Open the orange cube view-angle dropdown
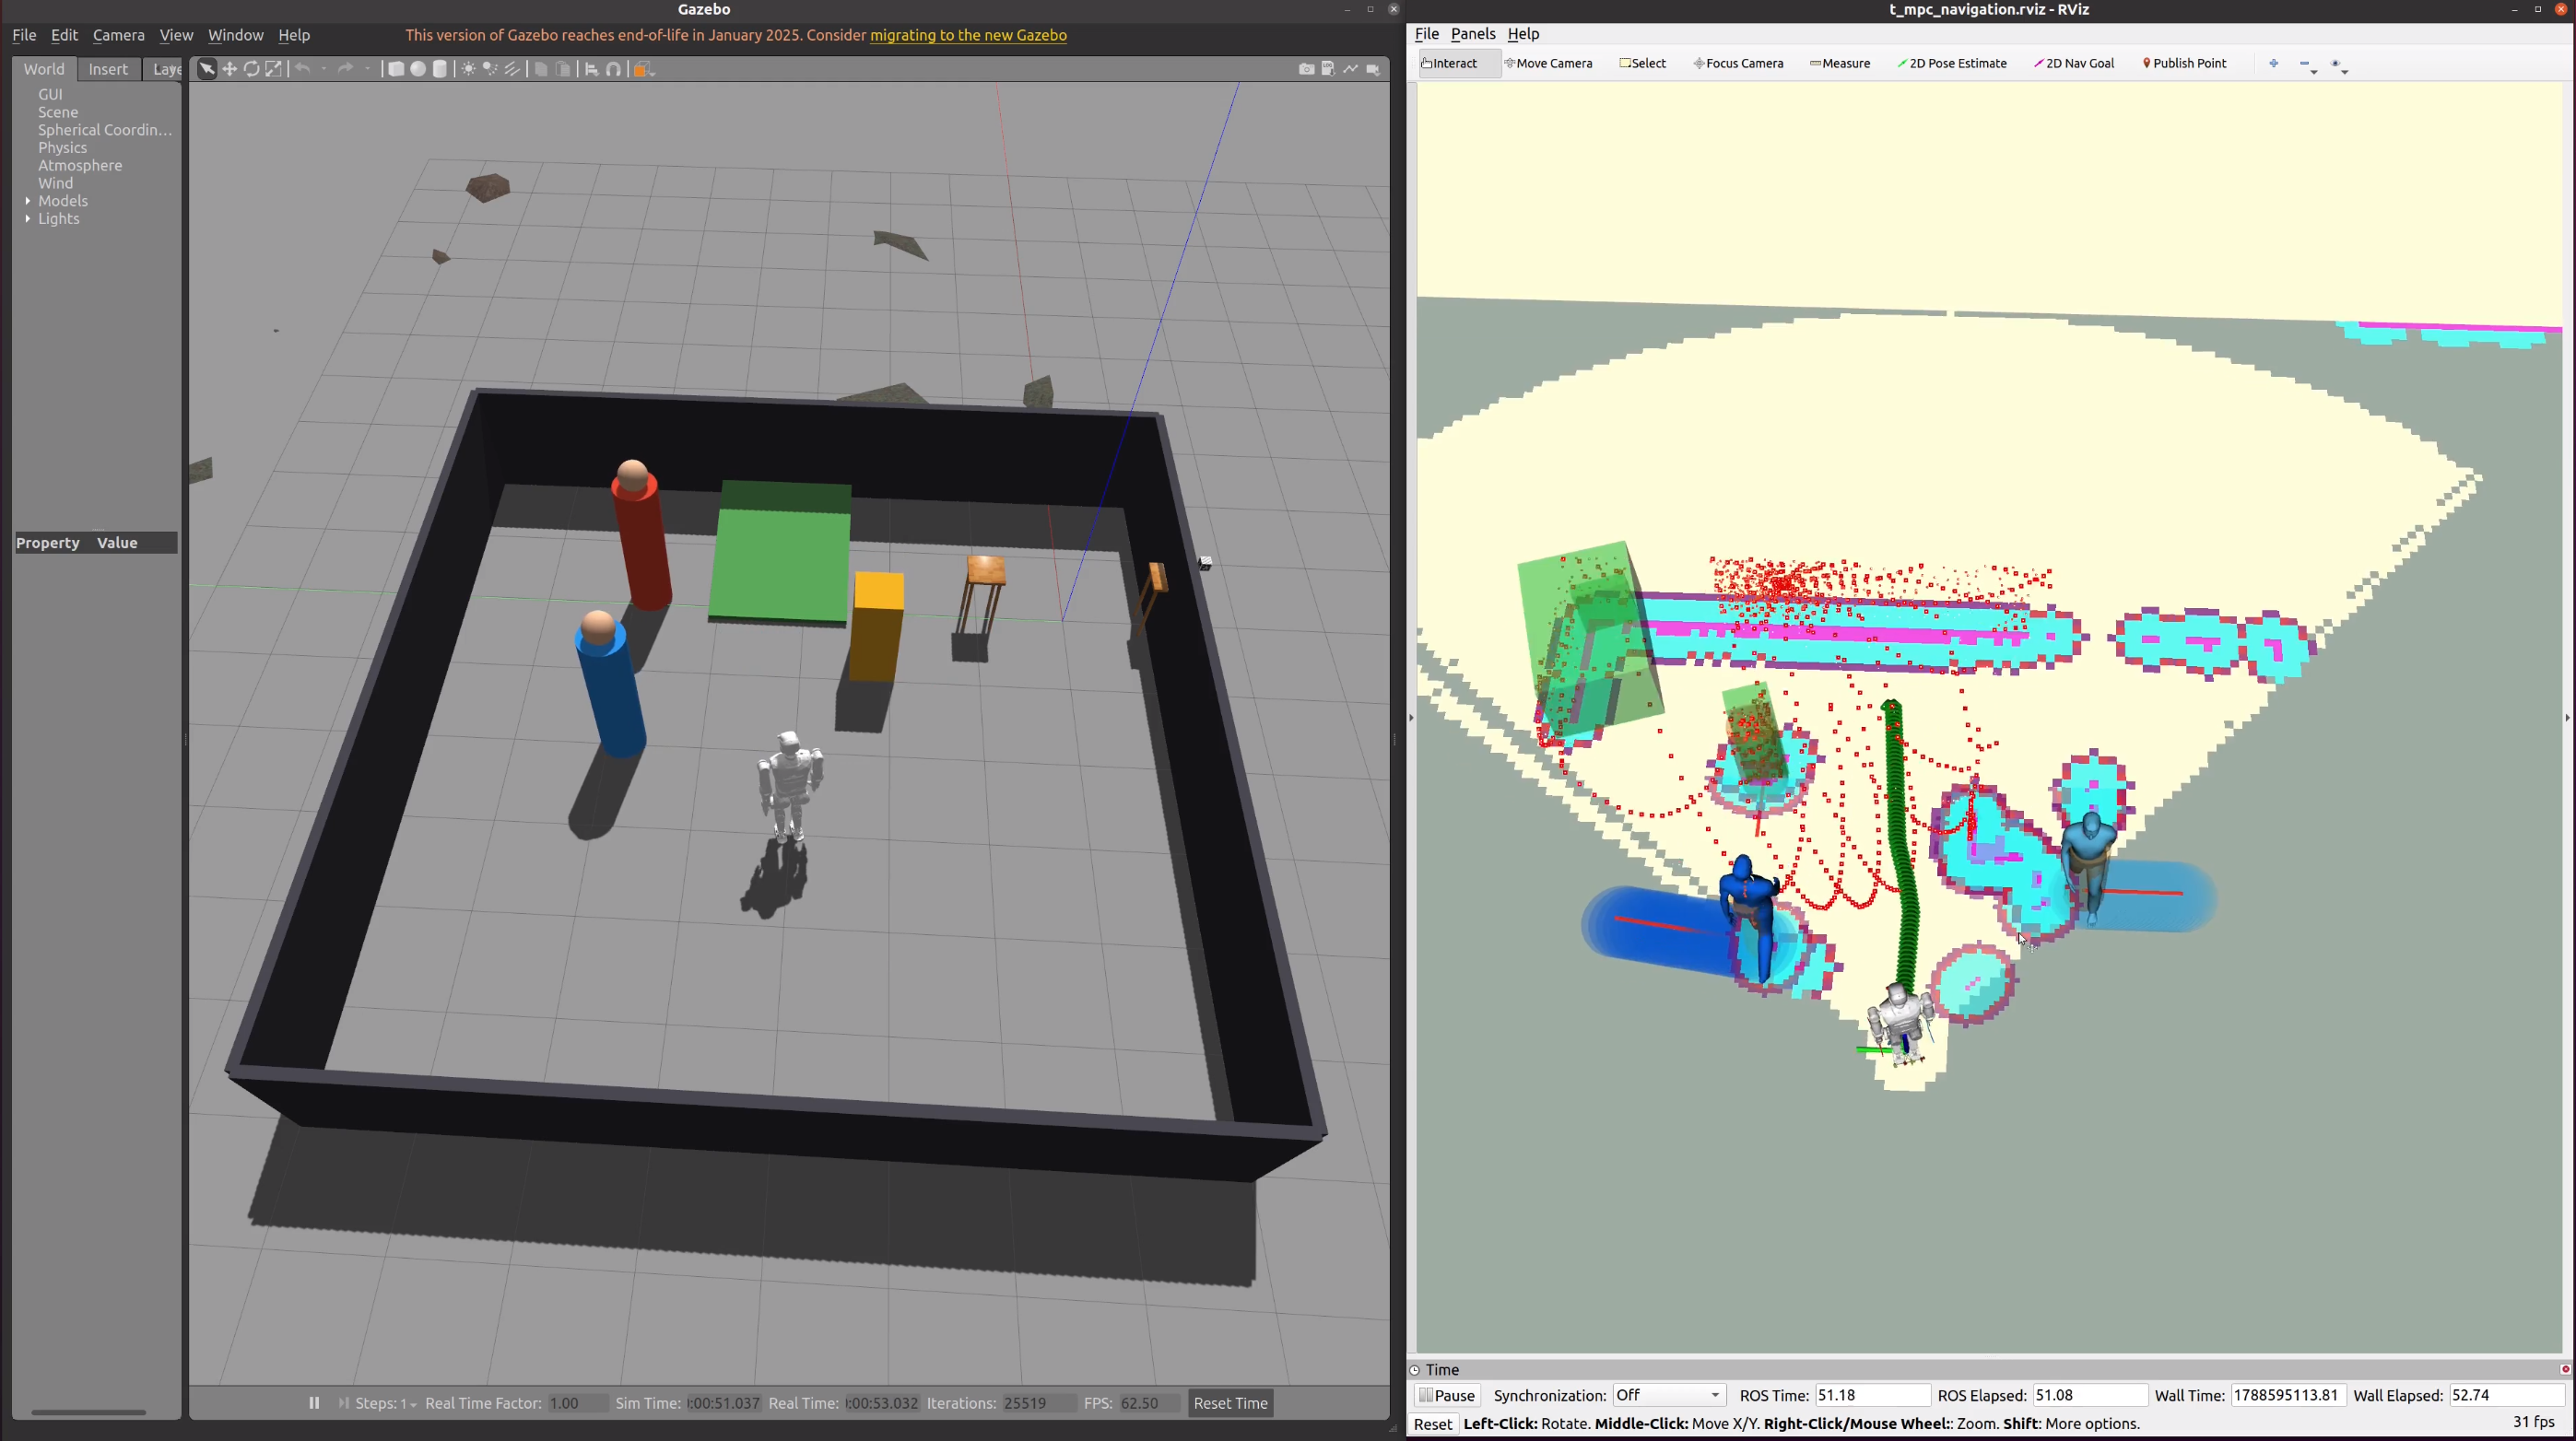This screenshot has width=2576, height=1441. pyautogui.click(x=644, y=69)
